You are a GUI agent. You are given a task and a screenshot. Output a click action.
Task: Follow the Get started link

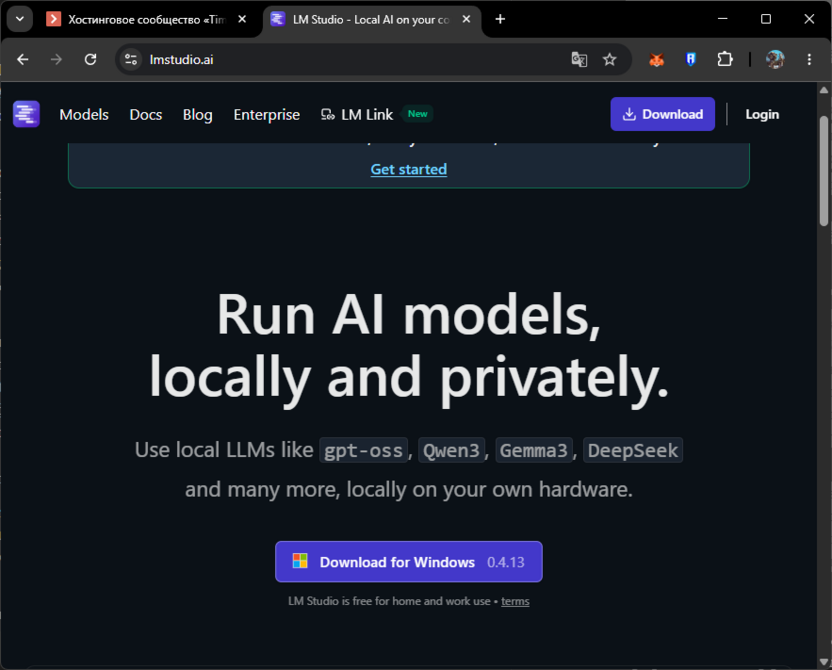point(409,169)
